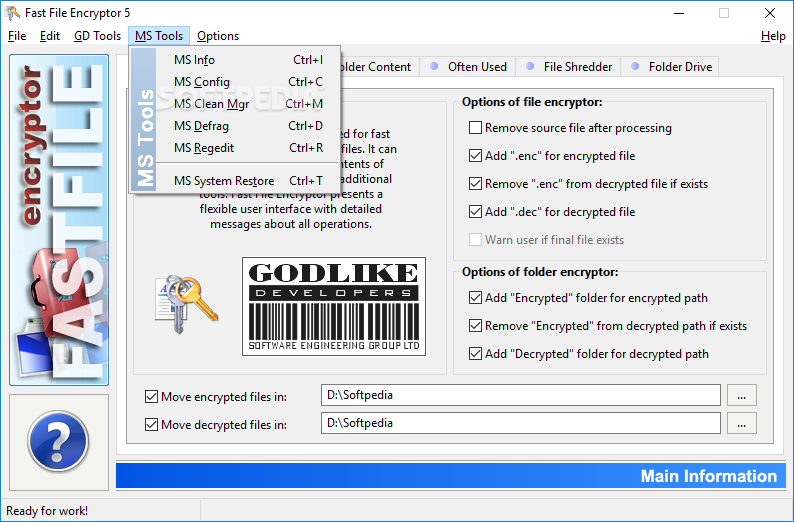Choose MS Info from the menu
This screenshot has height=522, width=794.
point(248,60)
